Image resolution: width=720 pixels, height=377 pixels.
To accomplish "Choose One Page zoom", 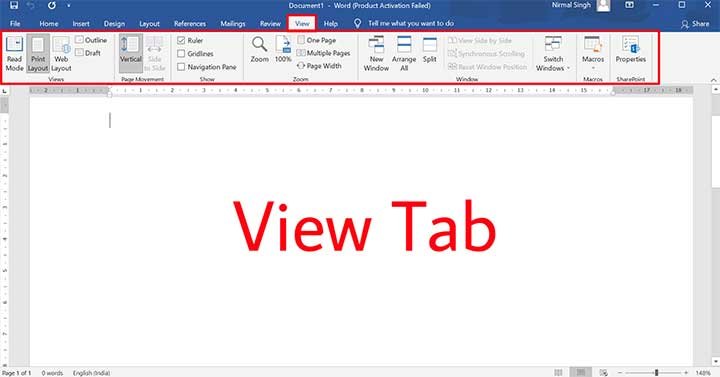I will (316, 40).
